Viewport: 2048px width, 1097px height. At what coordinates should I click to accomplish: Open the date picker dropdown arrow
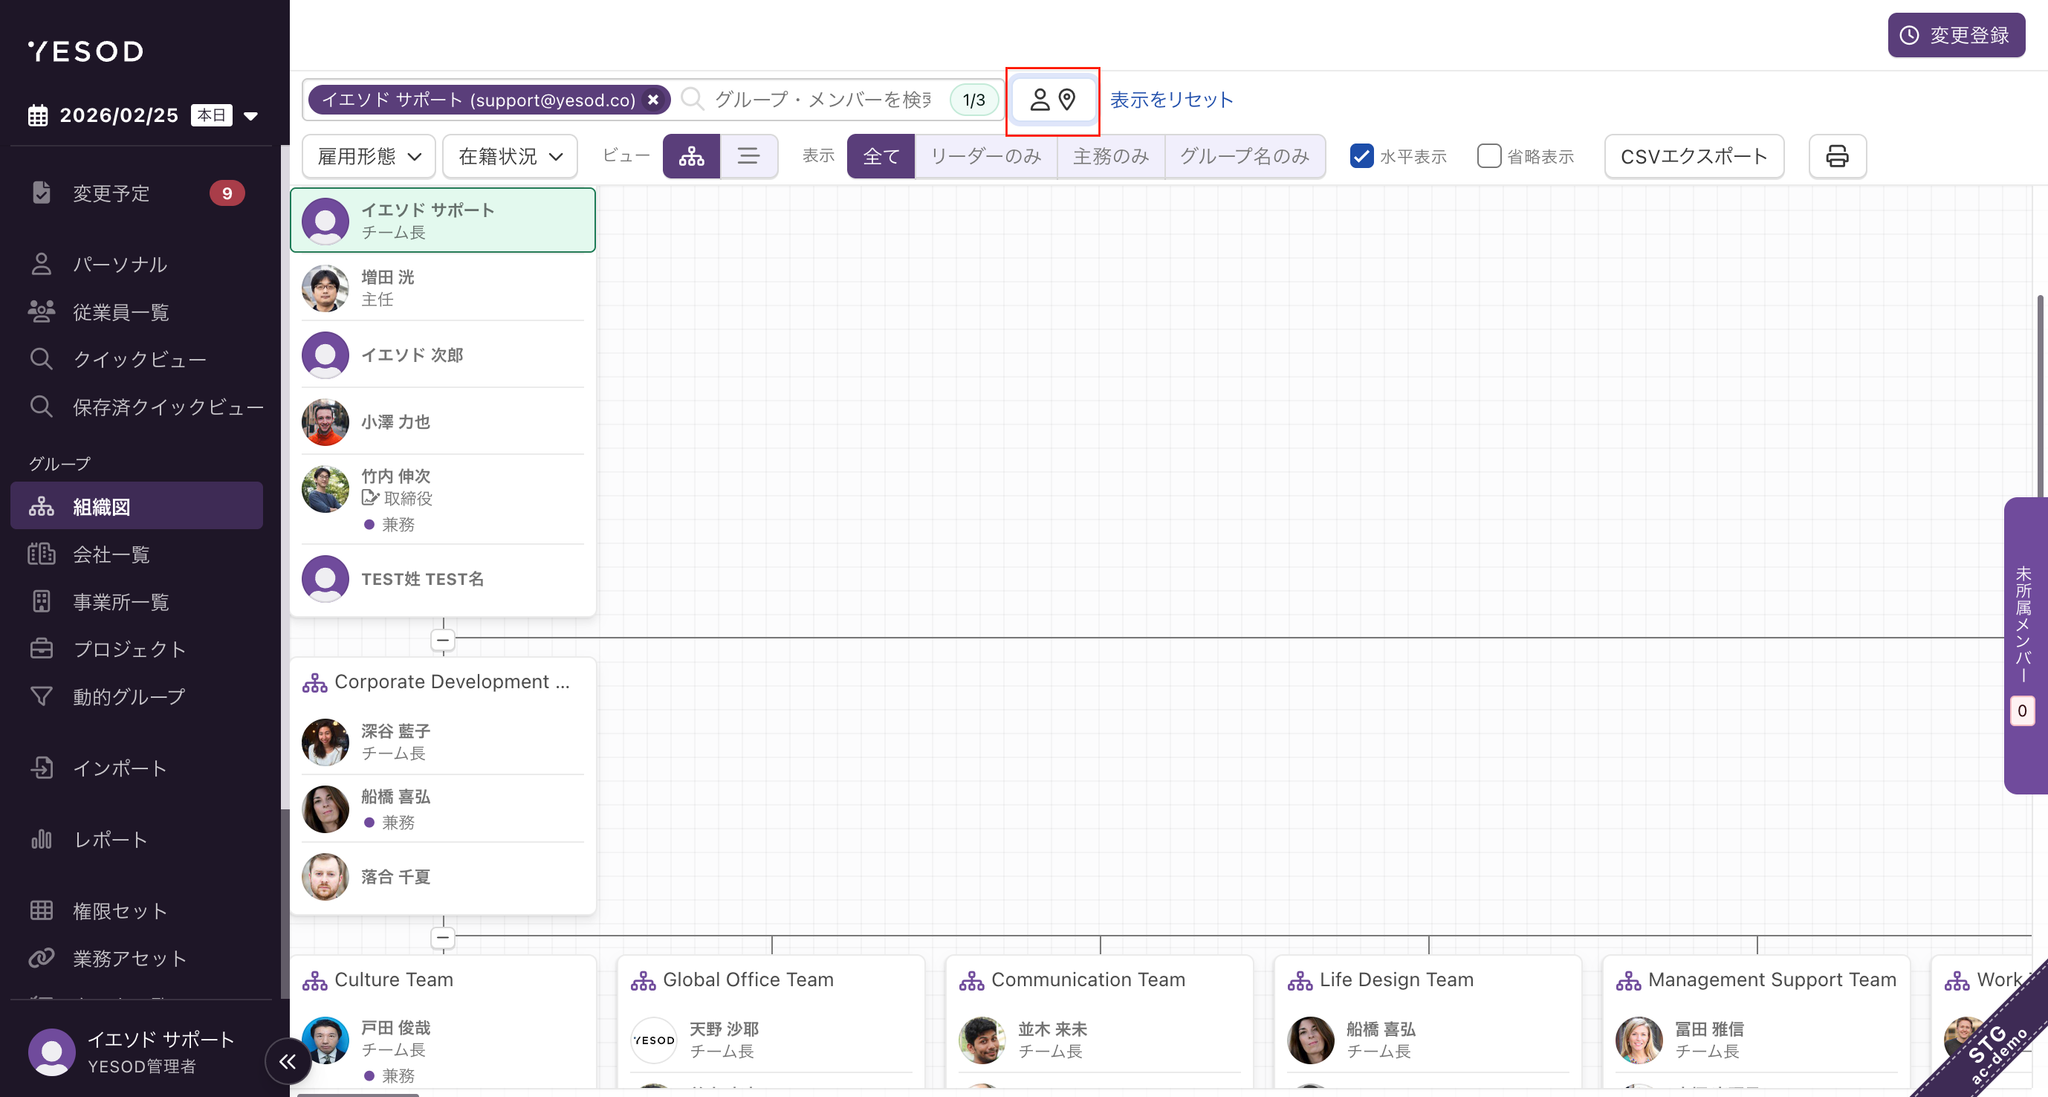point(251,115)
